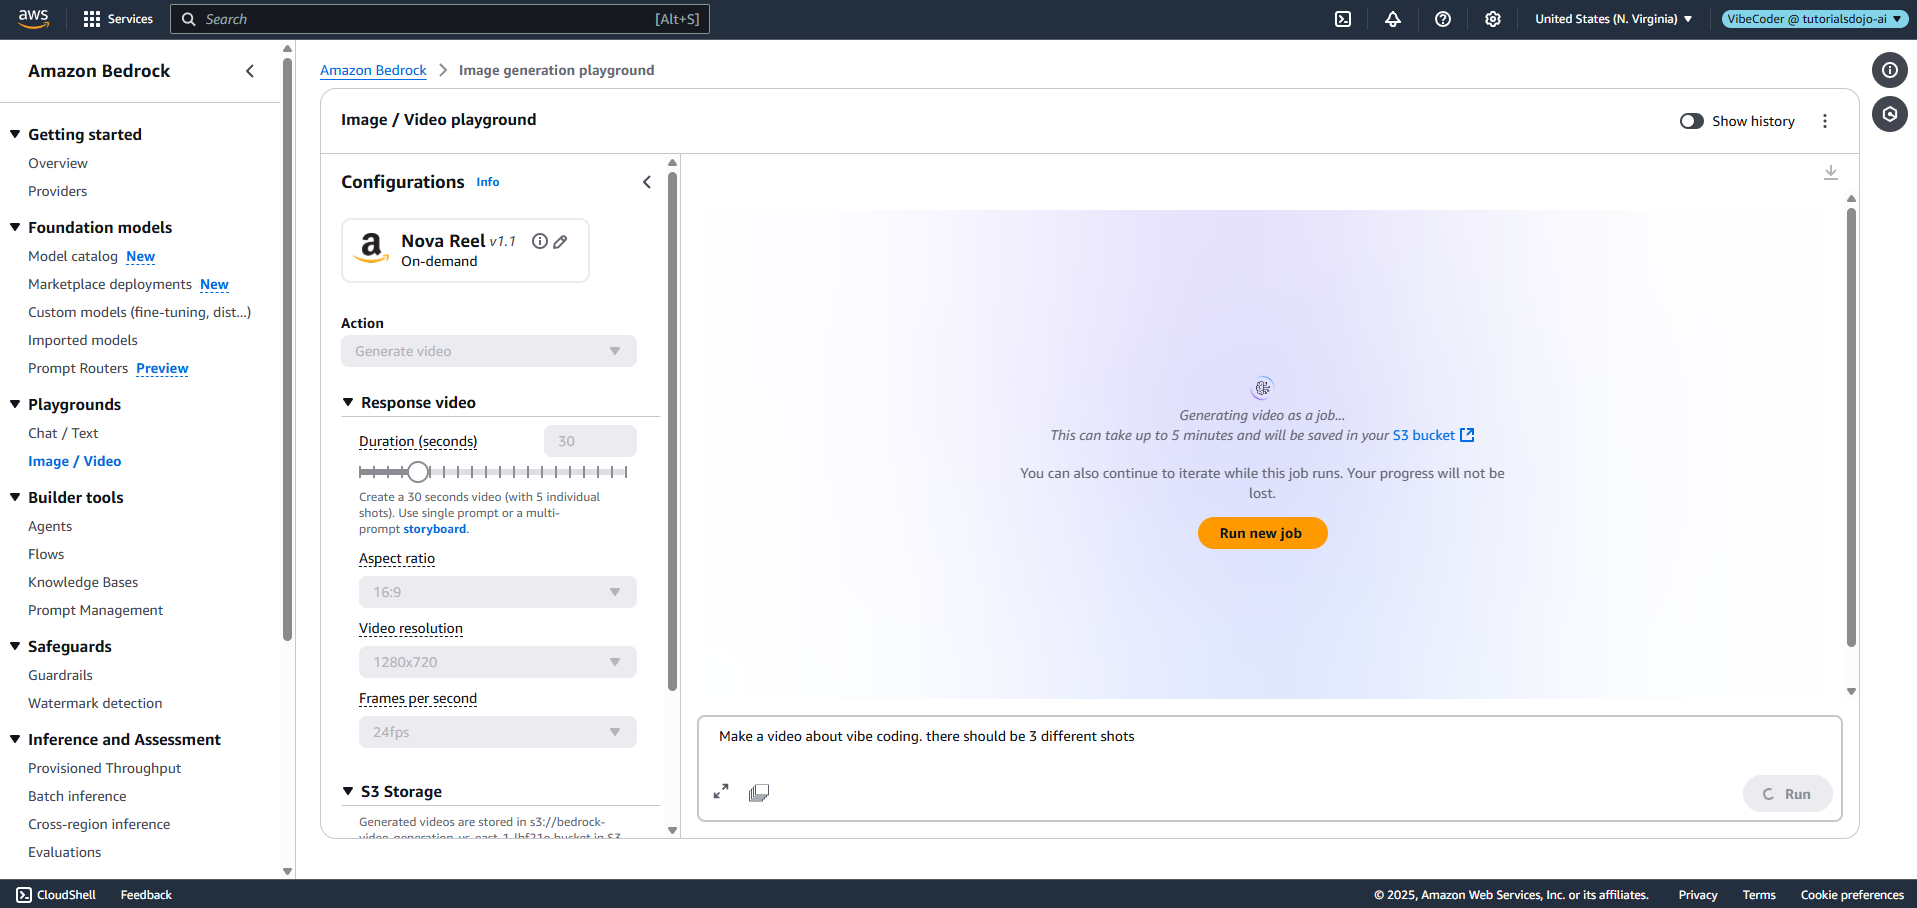Click the Run new job button

coord(1262,533)
